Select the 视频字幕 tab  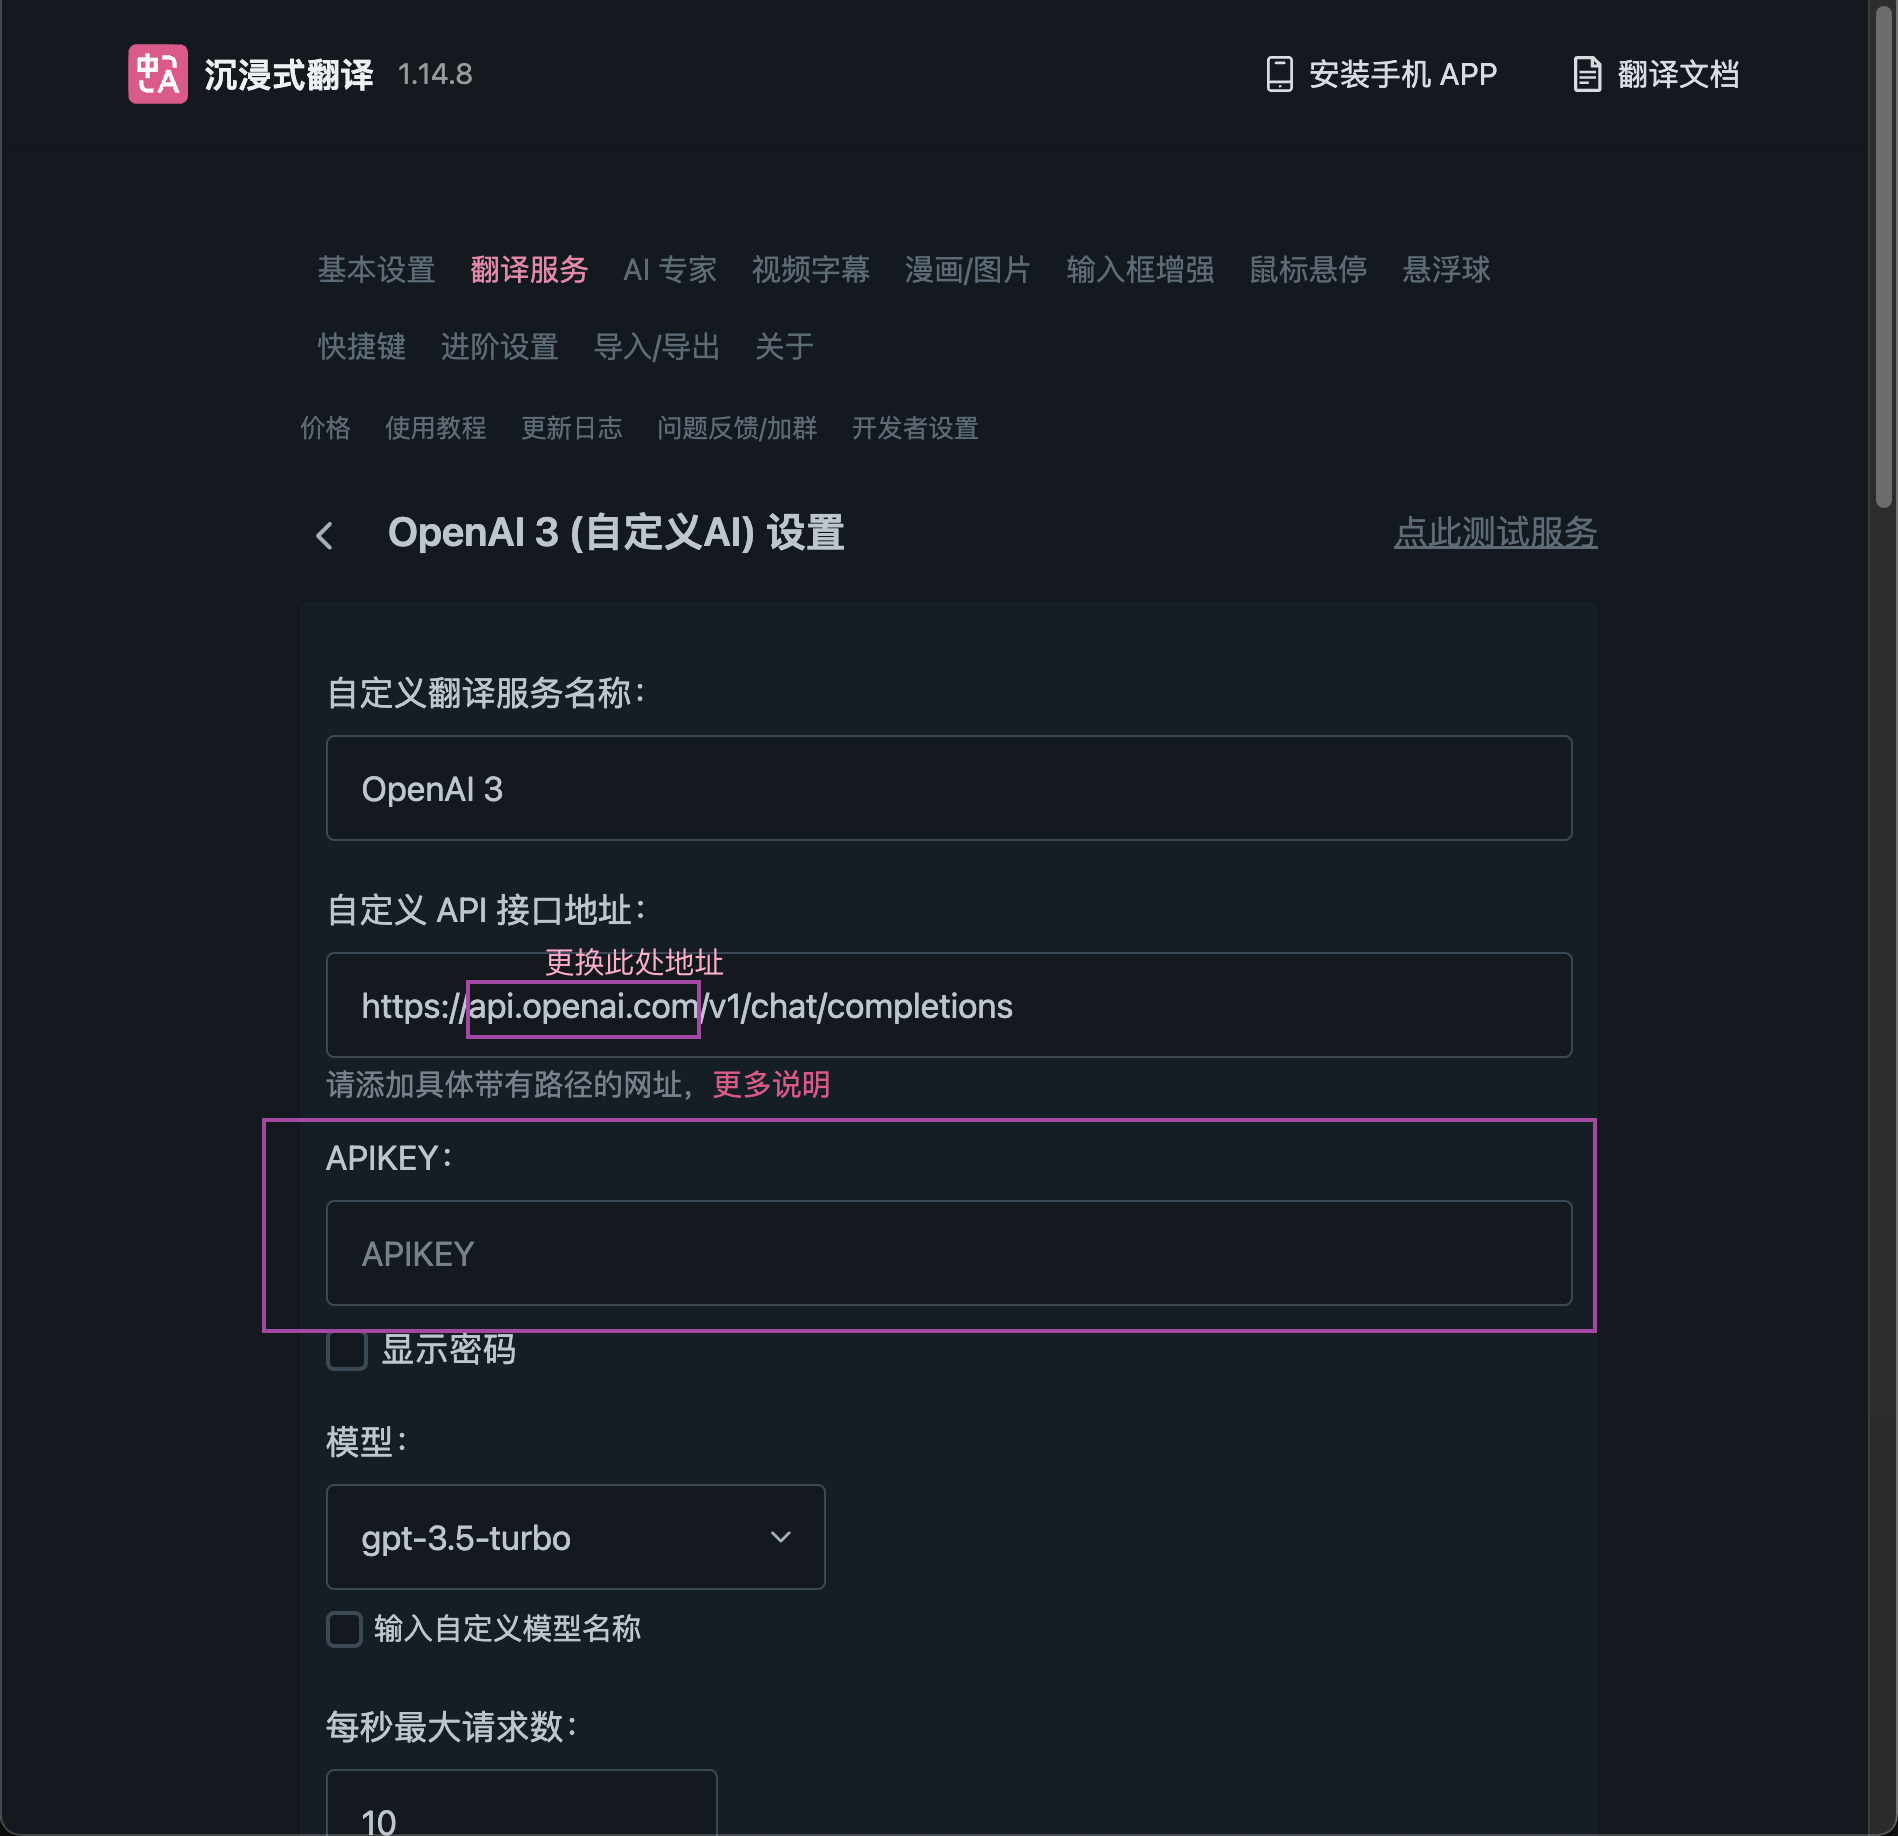(x=810, y=270)
